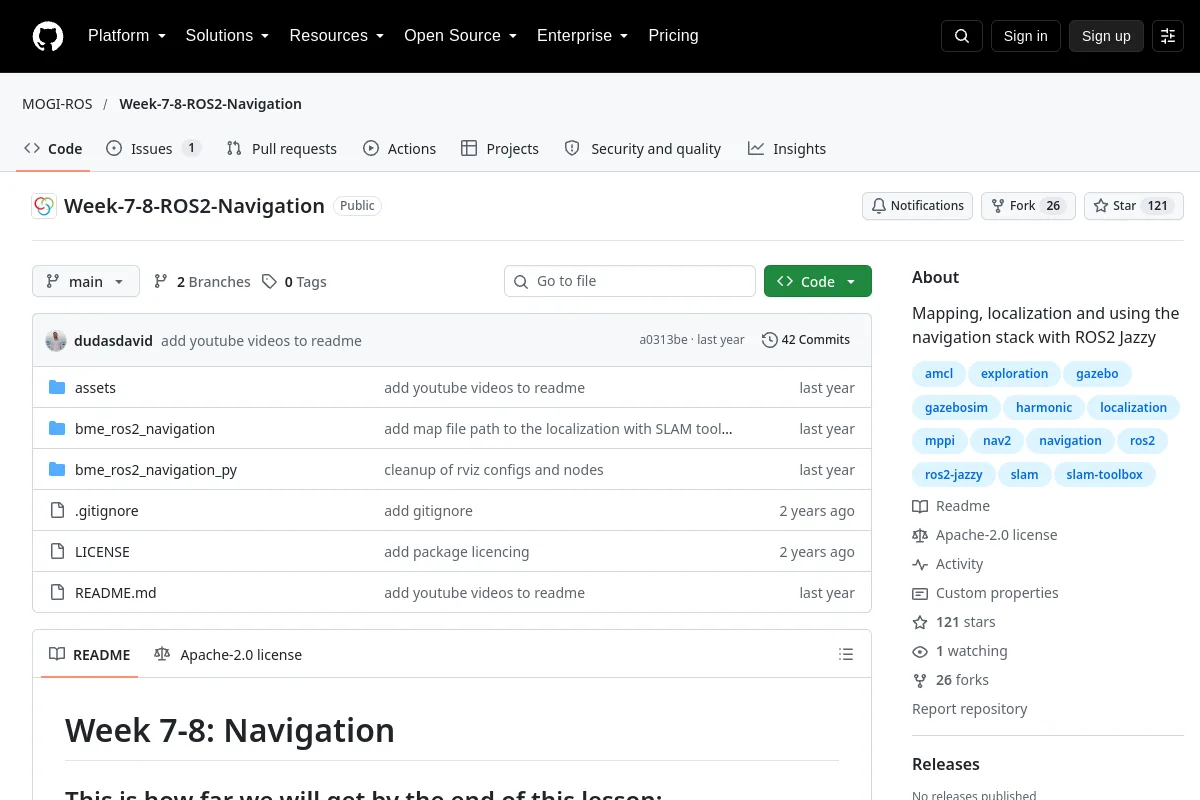Click the LICENSE file icon
The height and width of the screenshot is (800, 1200).
pos(57,552)
